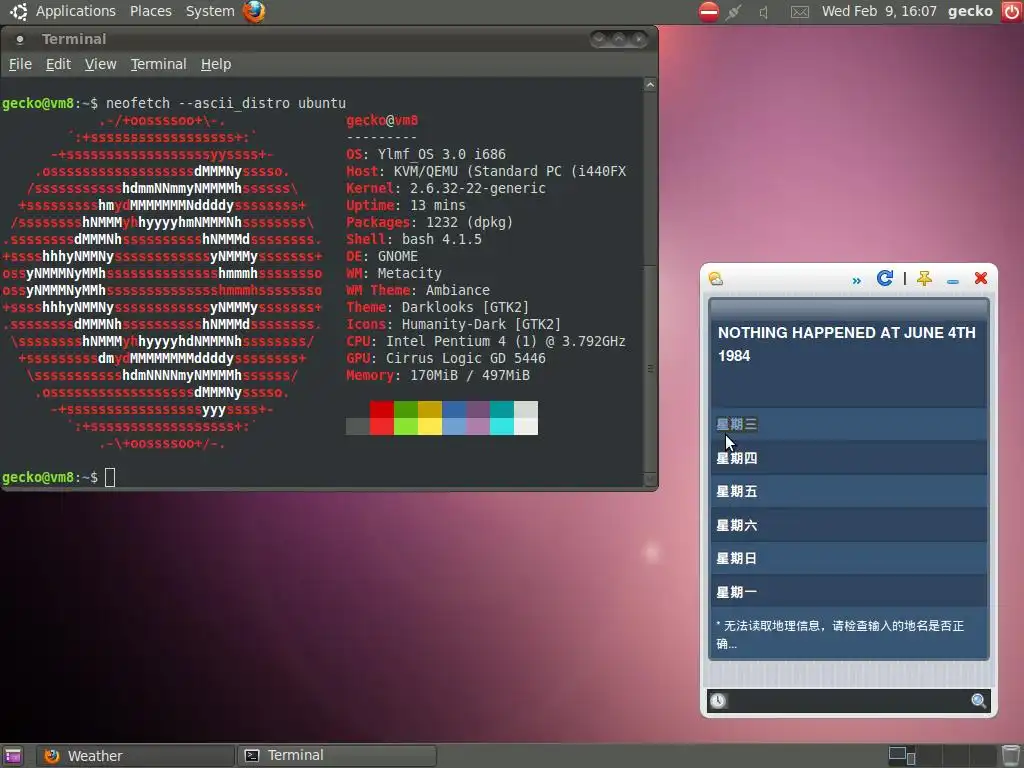Viewport: 1024px width, 768px height.
Task: Select the 星期五 forecast row
Action: tap(848, 491)
